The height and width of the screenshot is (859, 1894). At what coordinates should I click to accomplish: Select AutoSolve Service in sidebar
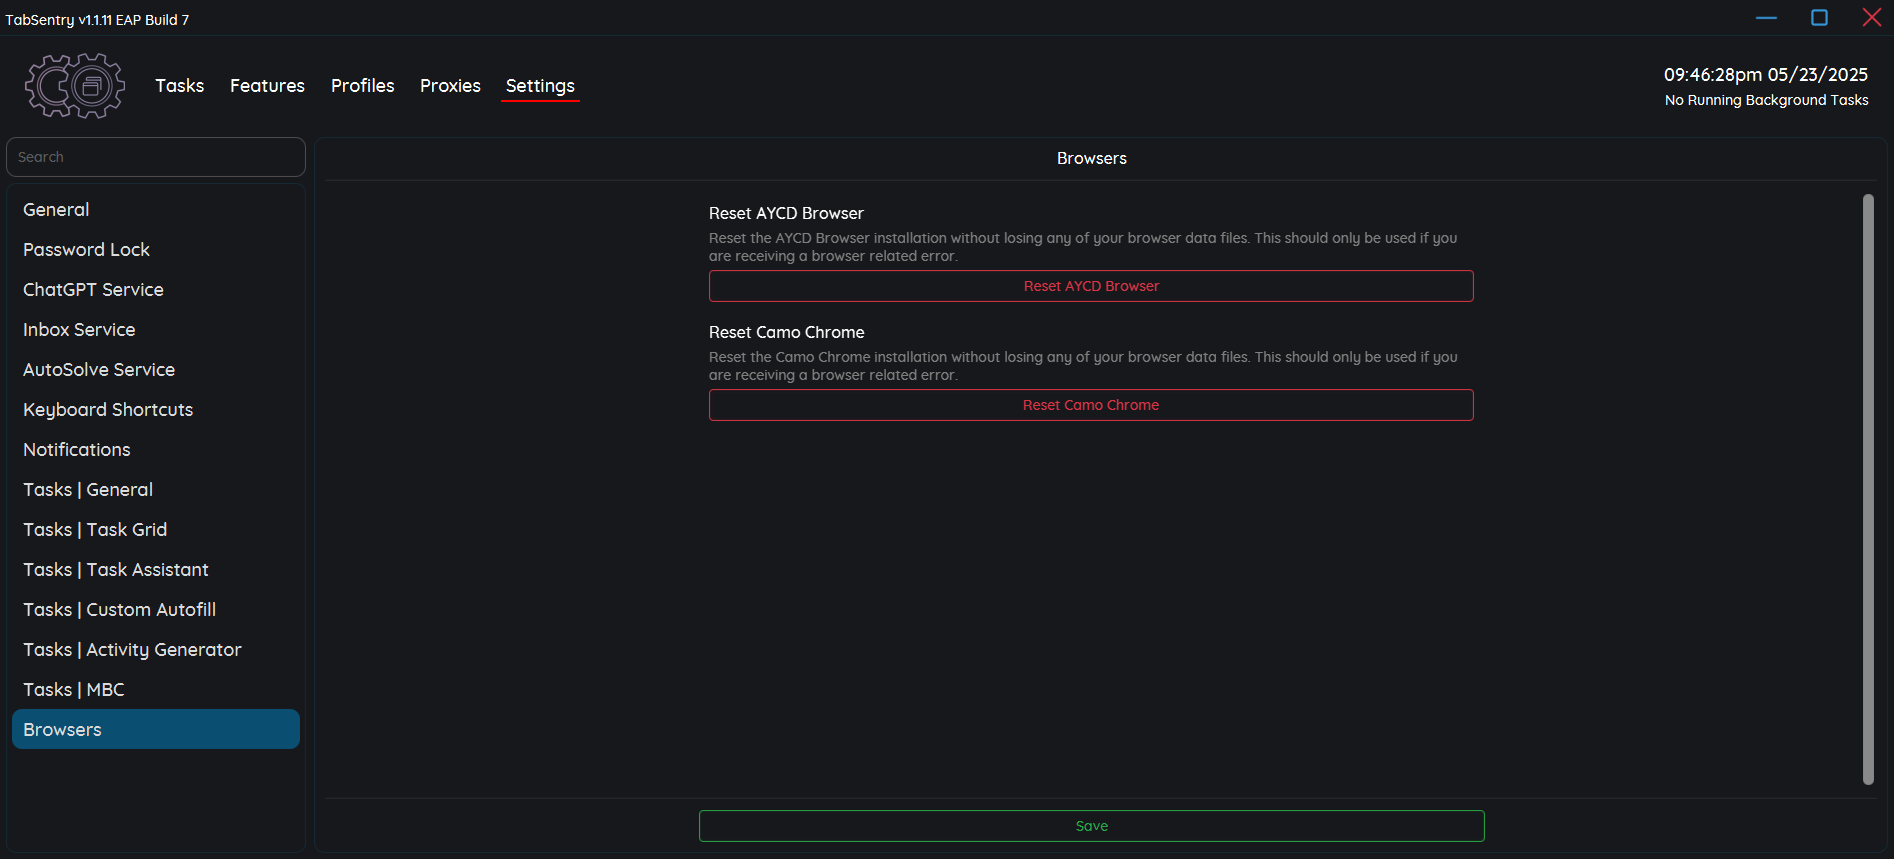pyautogui.click(x=156, y=369)
